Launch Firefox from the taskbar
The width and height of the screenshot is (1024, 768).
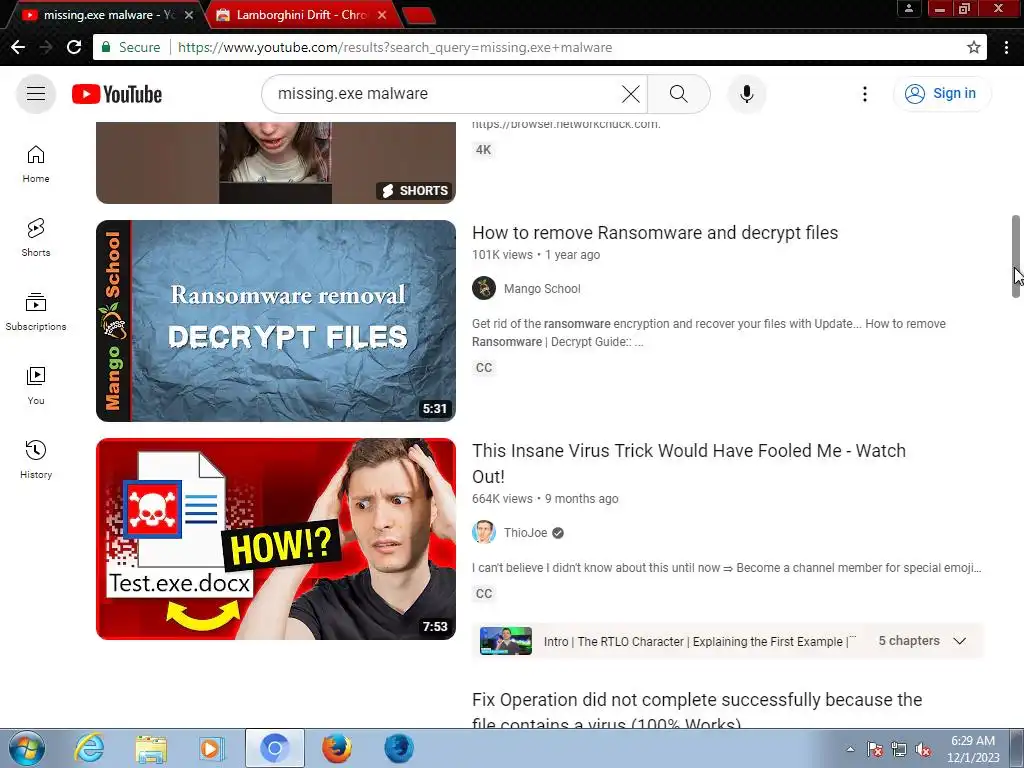[337, 748]
